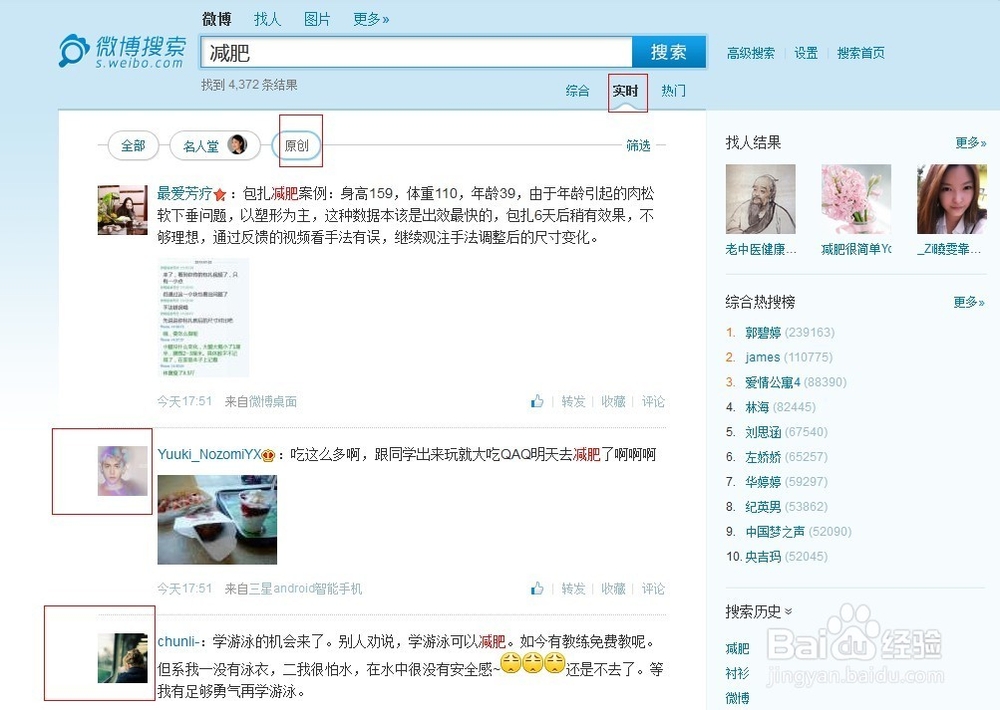Switch to the 图片 search category
The image size is (1000, 710).
coord(317,19)
